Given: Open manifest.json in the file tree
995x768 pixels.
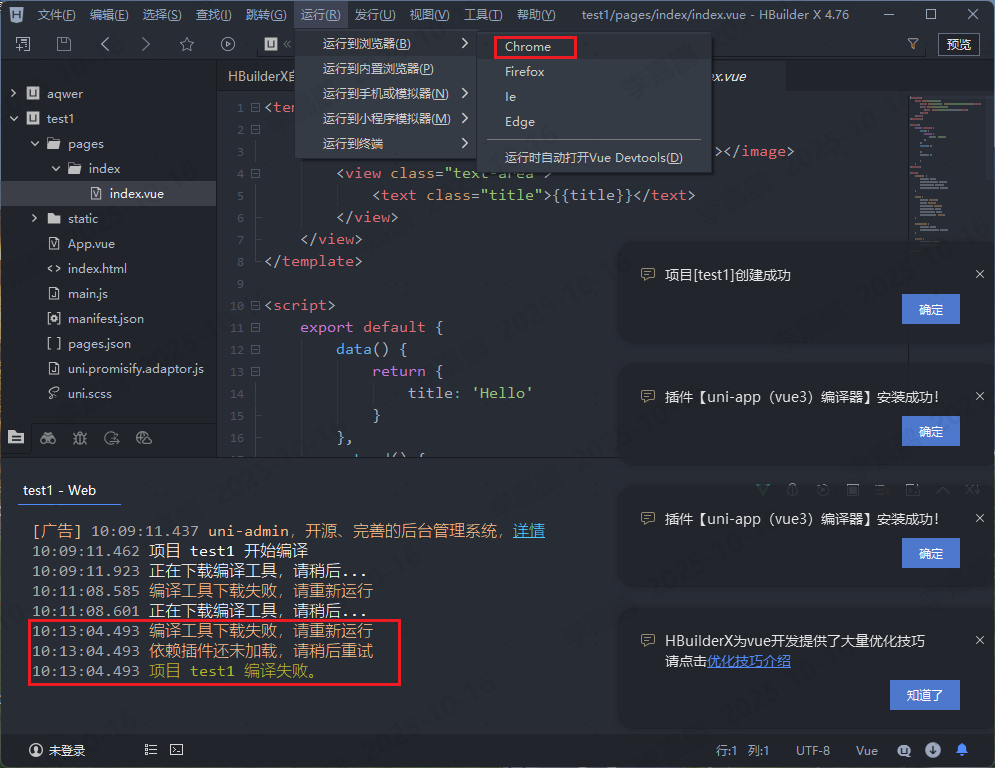Looking at the screenshot, I should coord(105,318).
